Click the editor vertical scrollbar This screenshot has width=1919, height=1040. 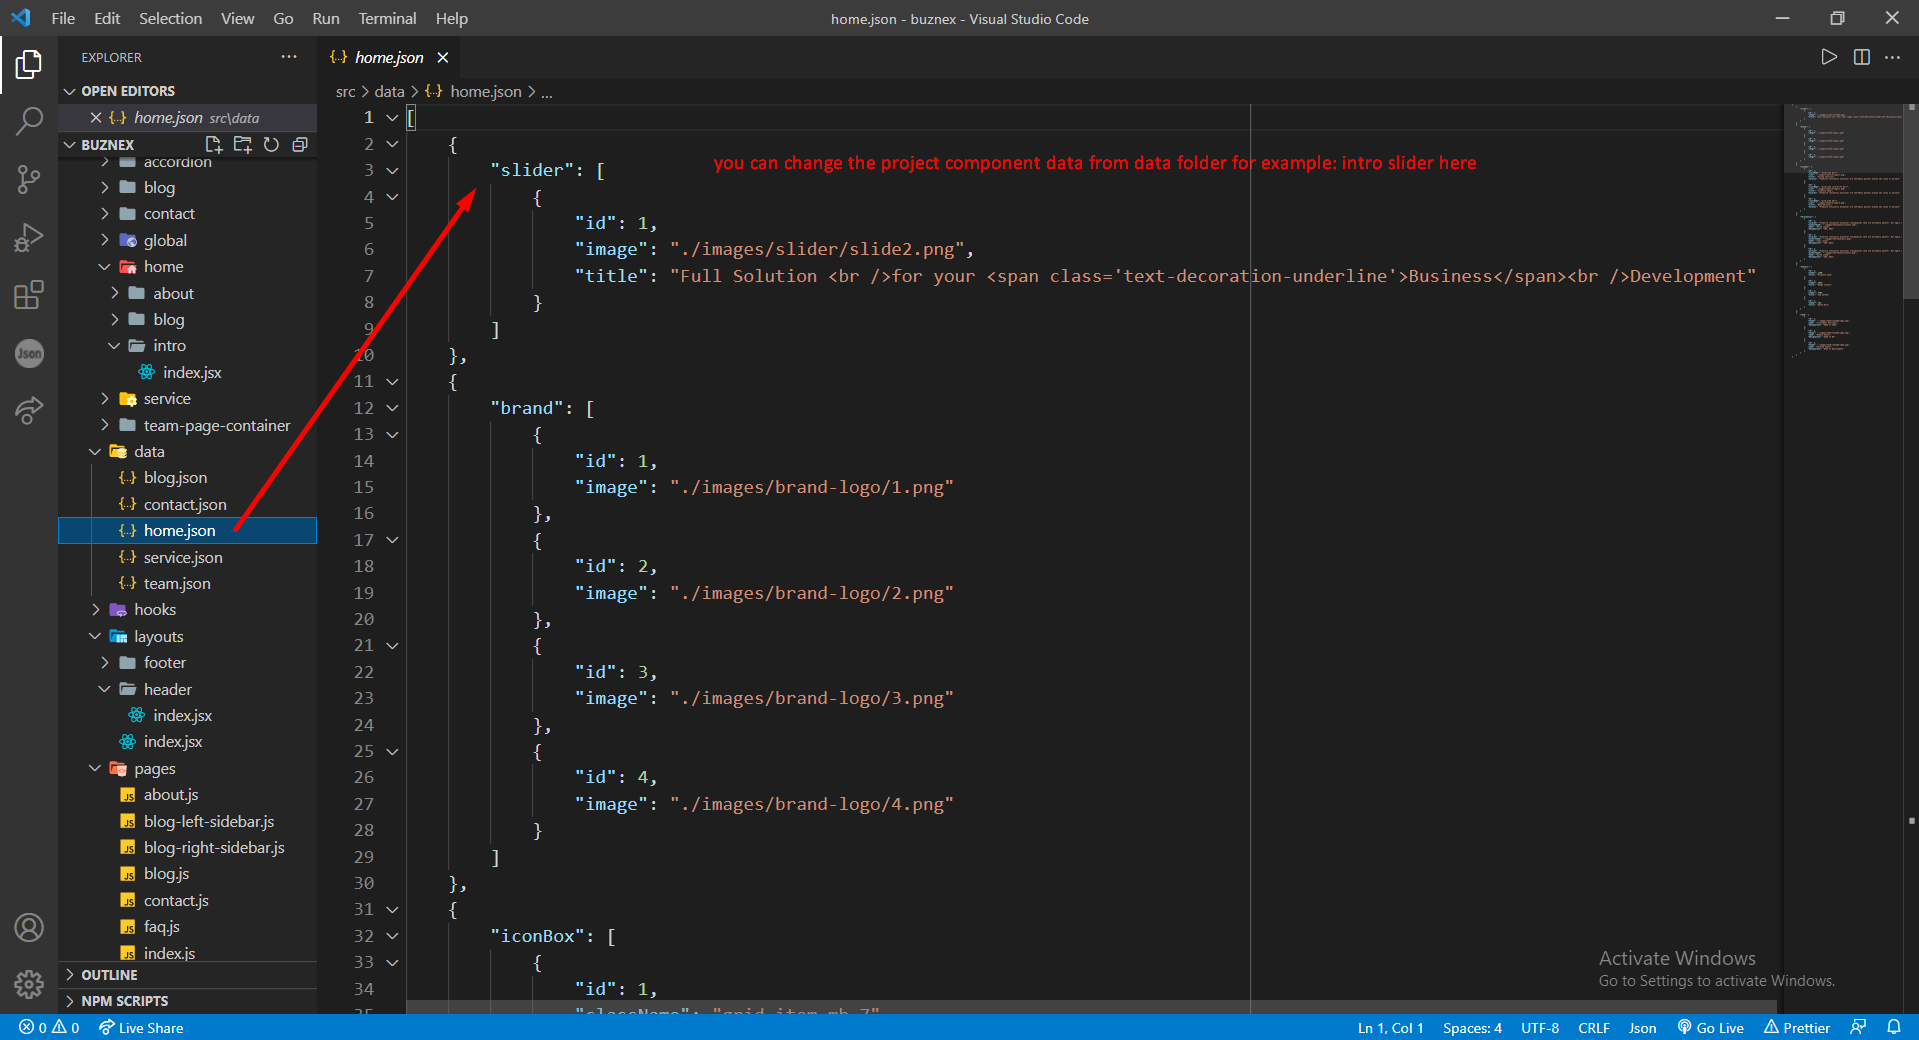pos(1912,200)
